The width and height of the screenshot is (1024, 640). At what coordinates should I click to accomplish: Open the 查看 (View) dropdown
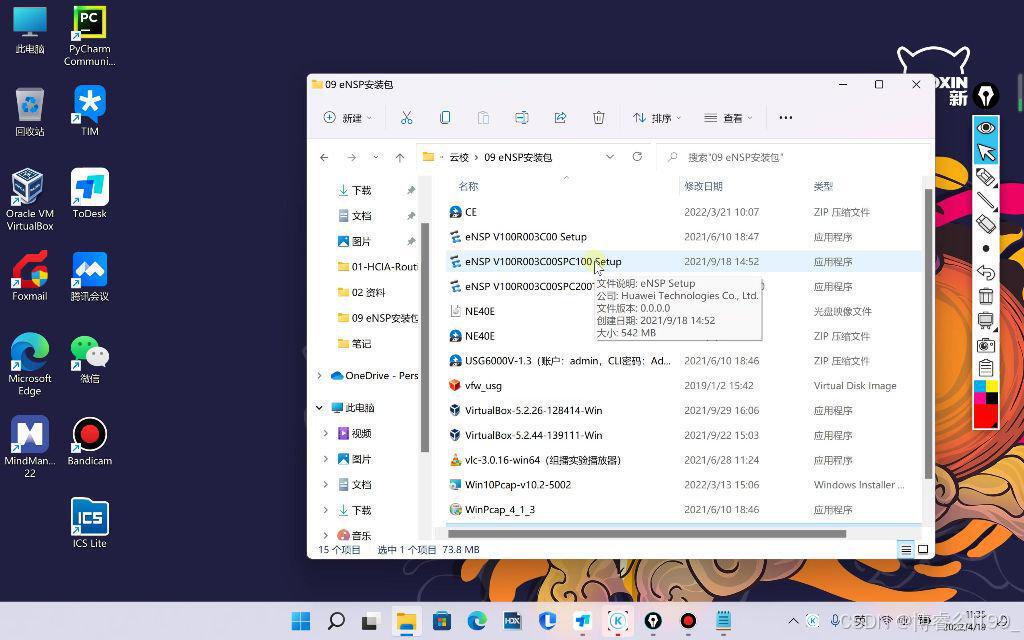tap(728, 118)
